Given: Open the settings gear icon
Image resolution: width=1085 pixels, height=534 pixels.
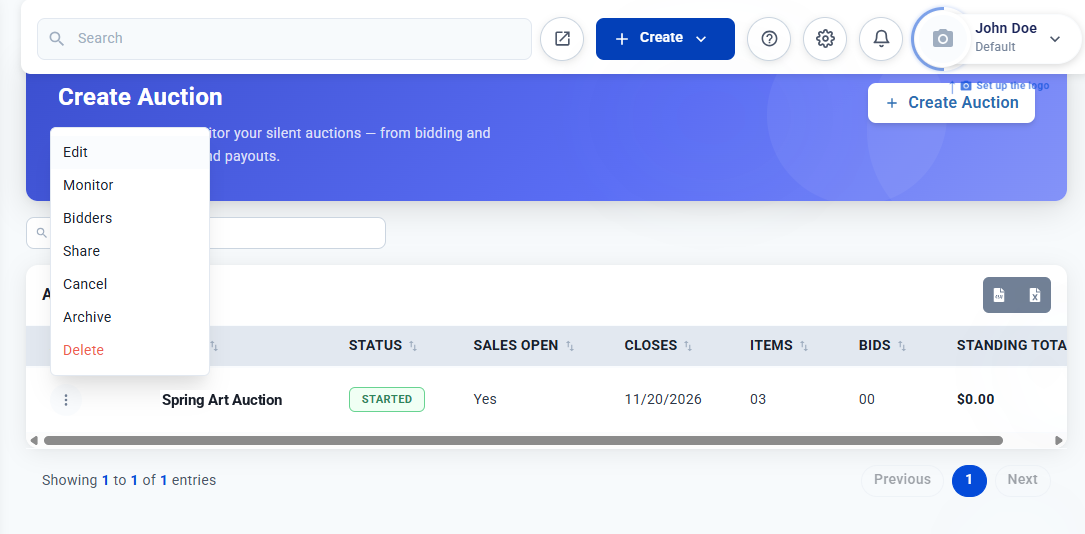Looking at the screenshot, I should point(825,39).
